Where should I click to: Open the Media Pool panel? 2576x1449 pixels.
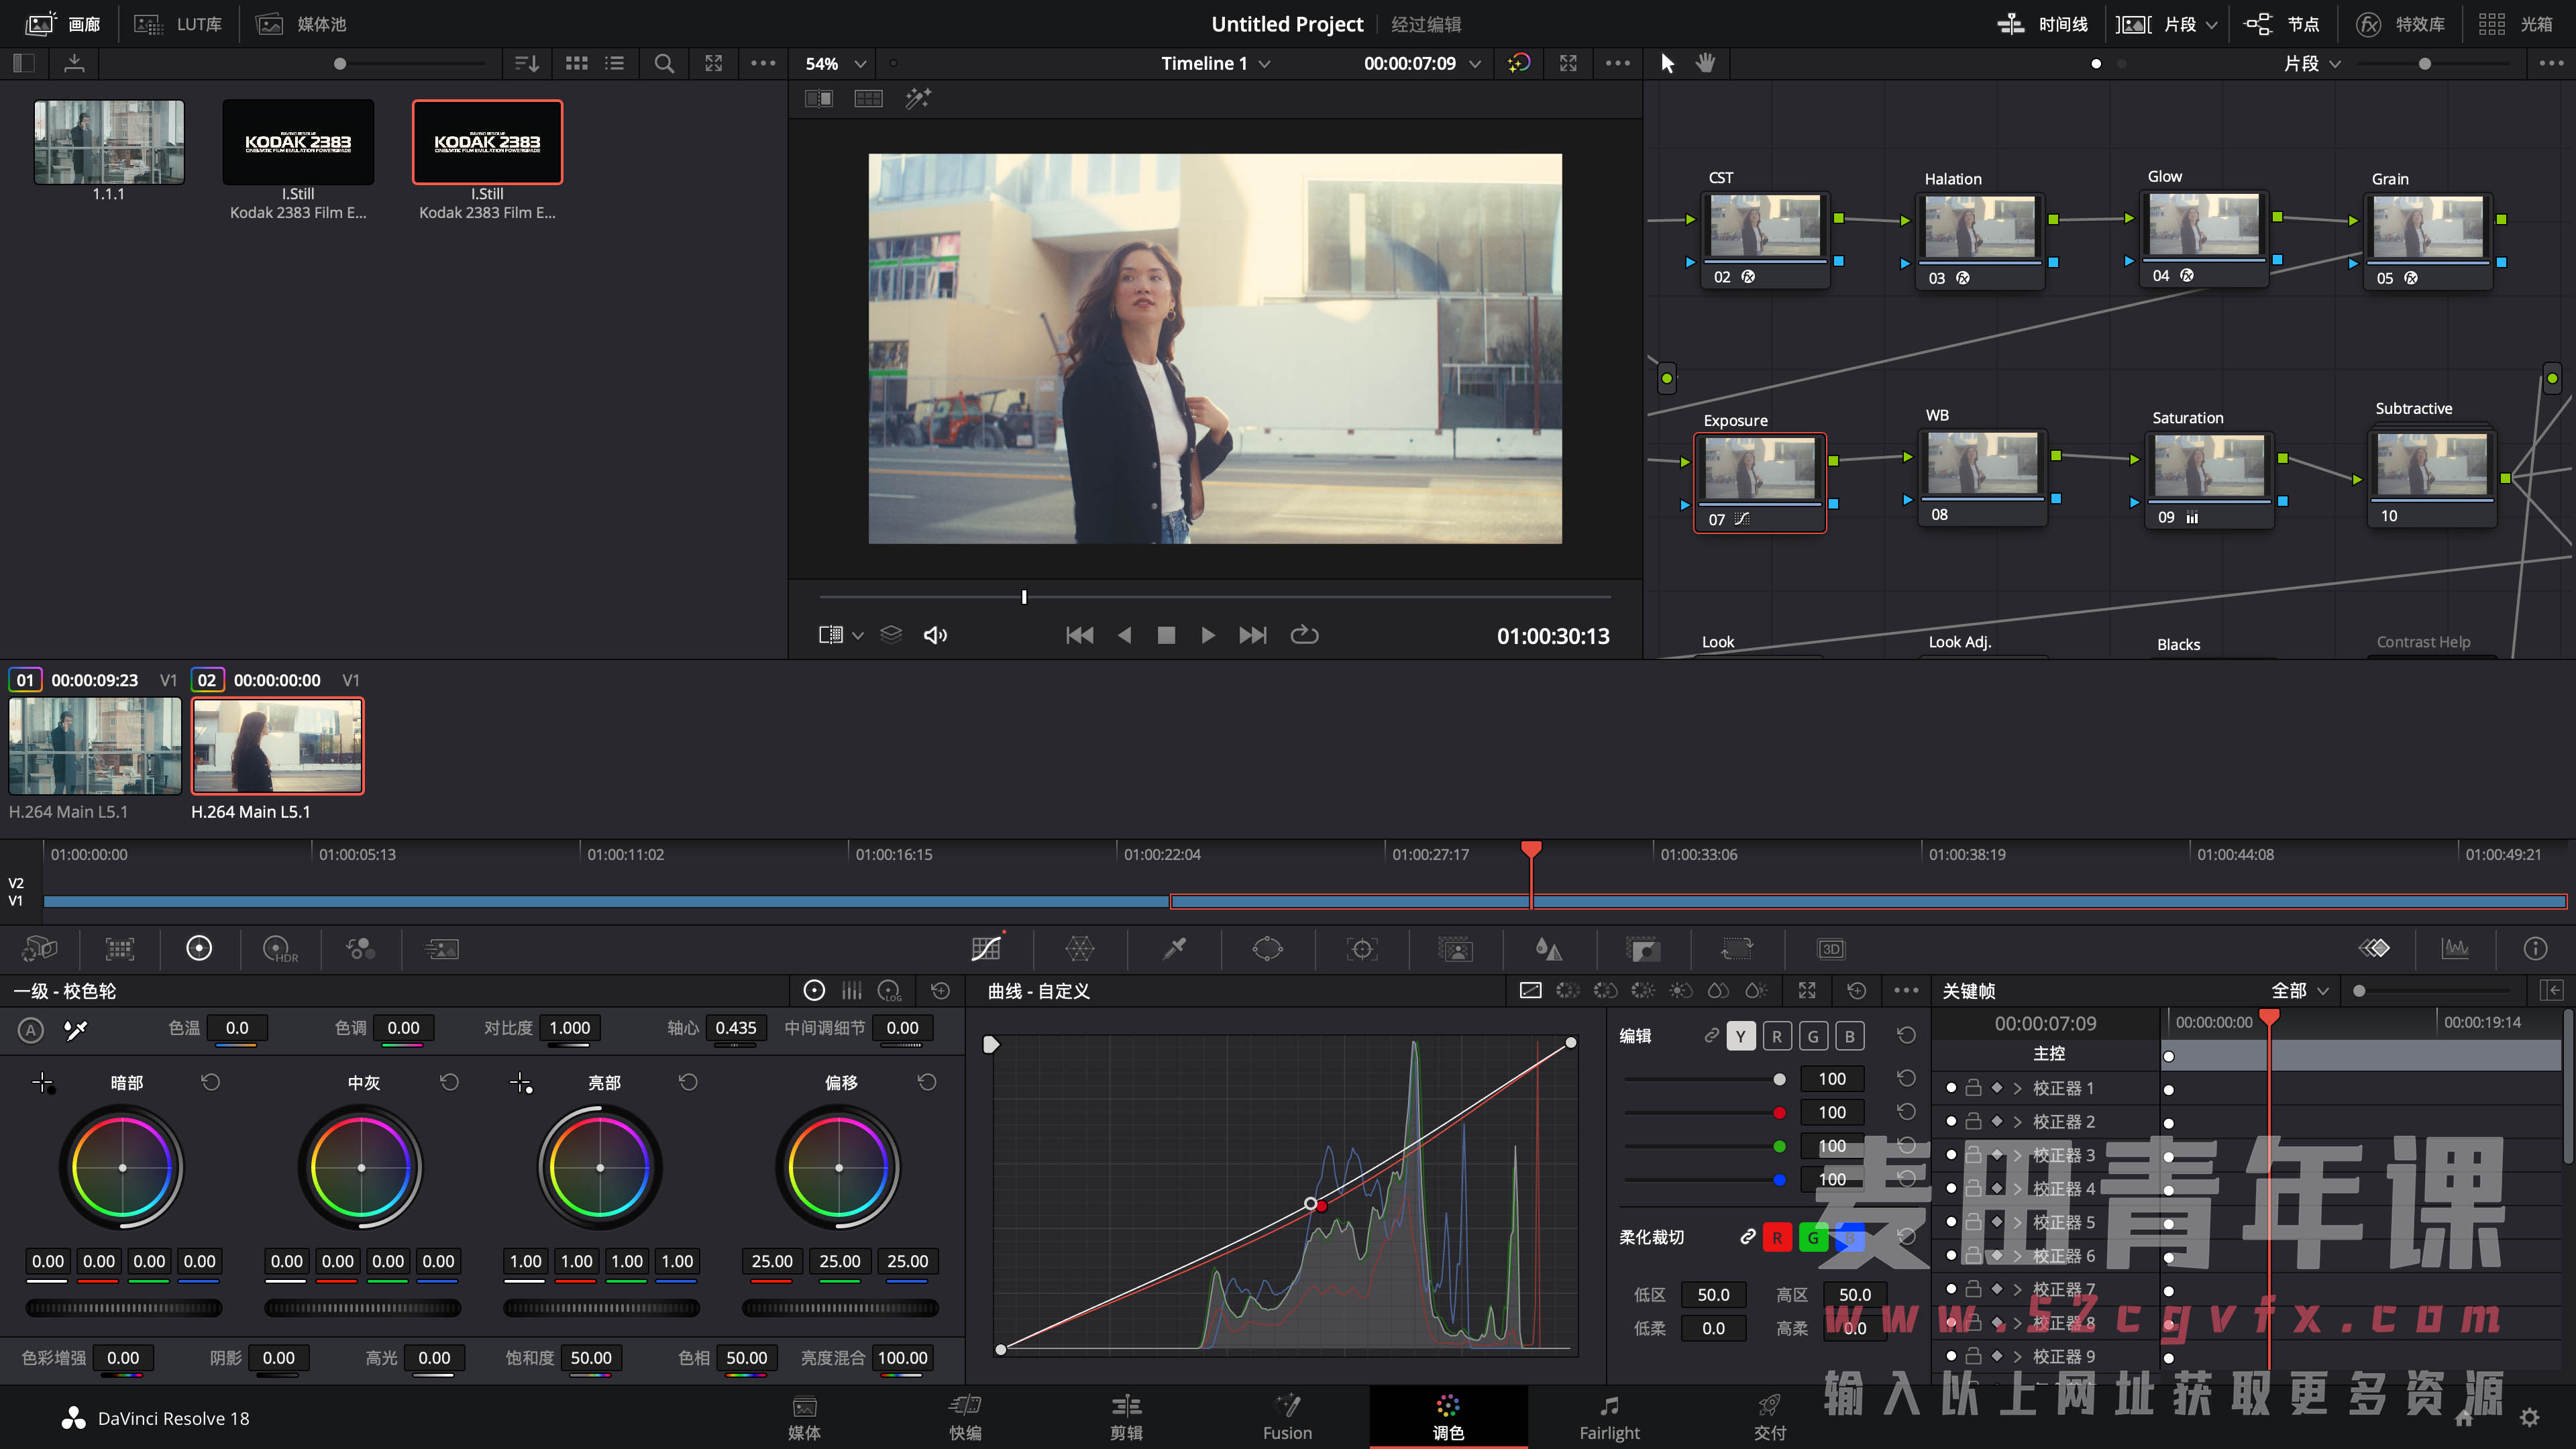301,24
